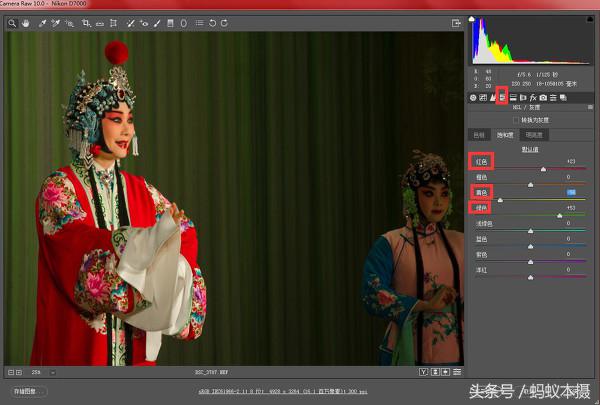The height and width of the screenshot is (405, 600).
Task: Open the Effects (fx) panel tab
Action: pos(533,98)
